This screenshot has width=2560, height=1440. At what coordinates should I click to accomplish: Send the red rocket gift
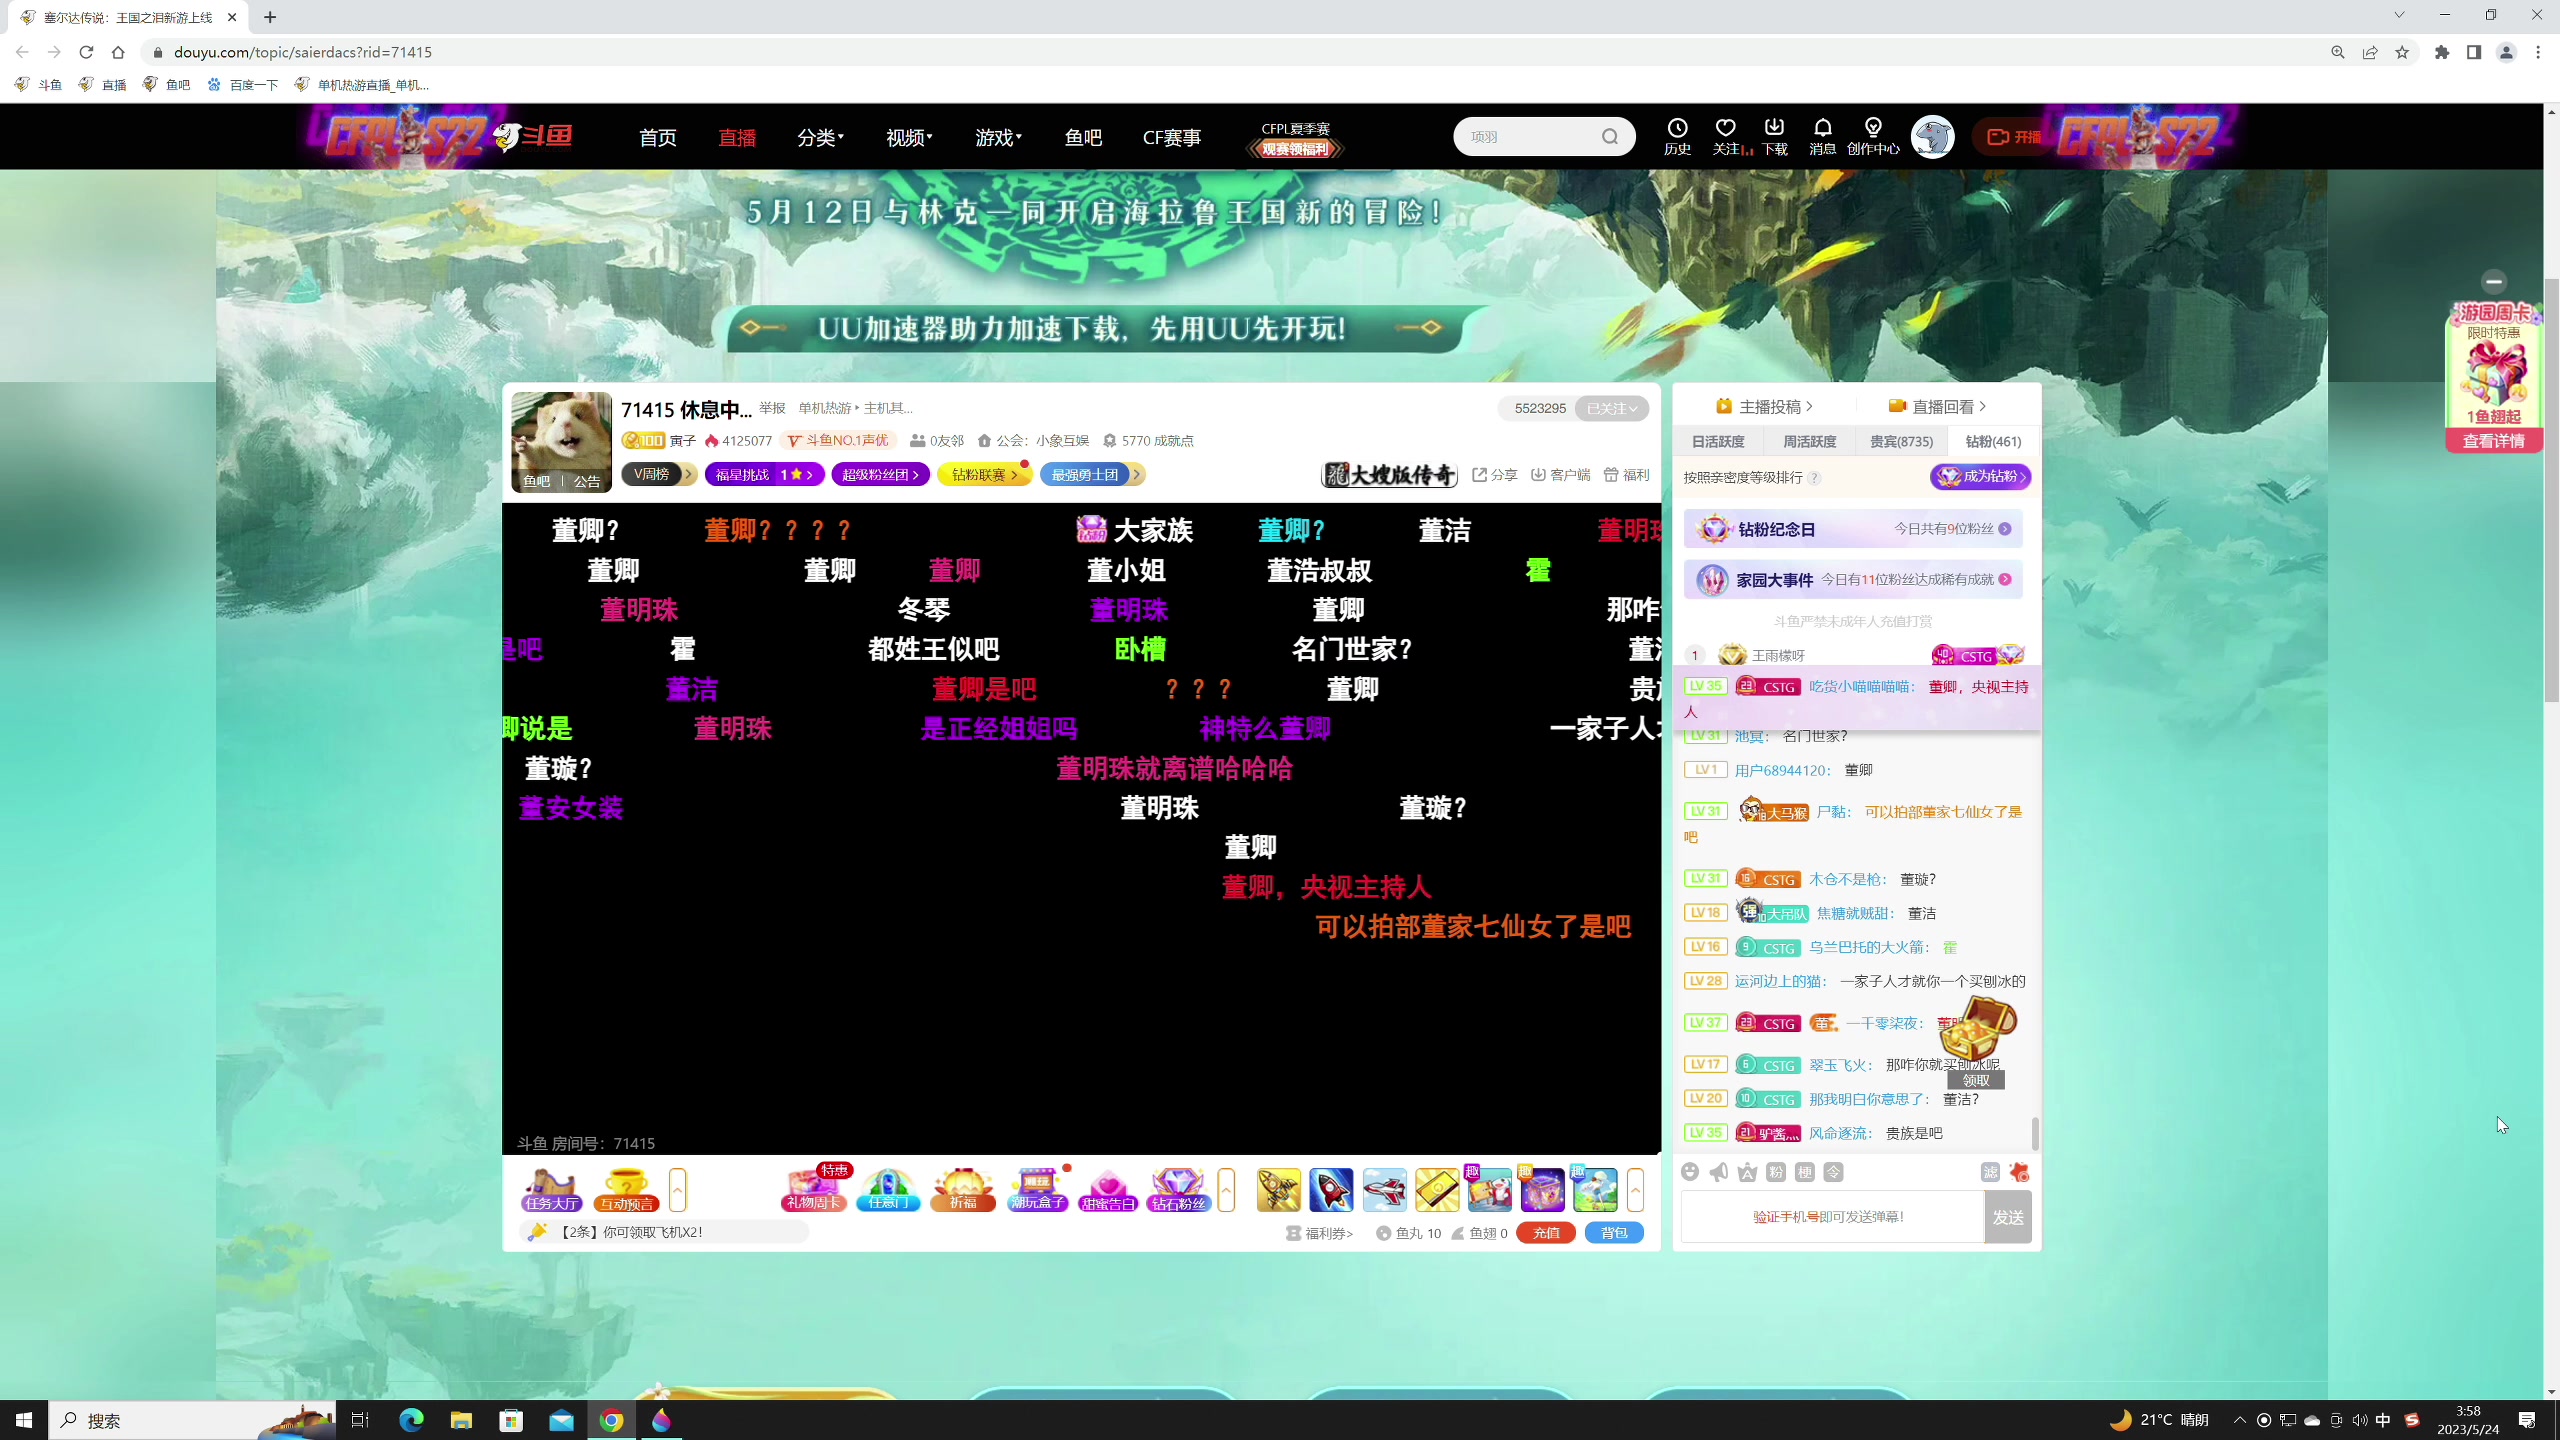click(x=1331, y=1190)
